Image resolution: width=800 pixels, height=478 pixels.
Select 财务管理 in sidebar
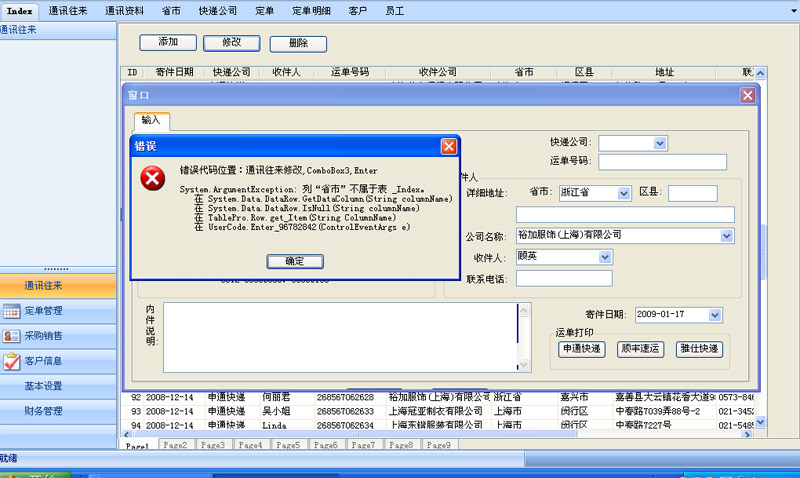(58, 411)
